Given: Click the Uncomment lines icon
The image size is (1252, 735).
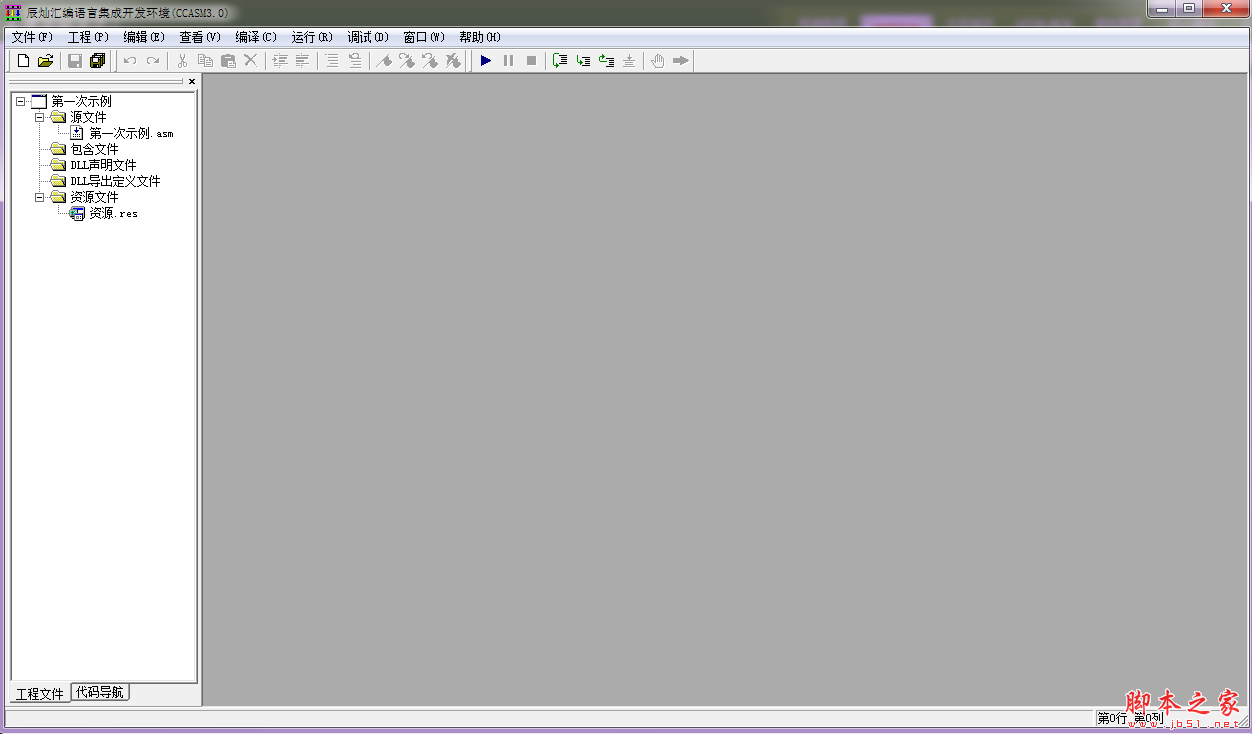Looking at the screenshot, I should [x=355, y=61].
